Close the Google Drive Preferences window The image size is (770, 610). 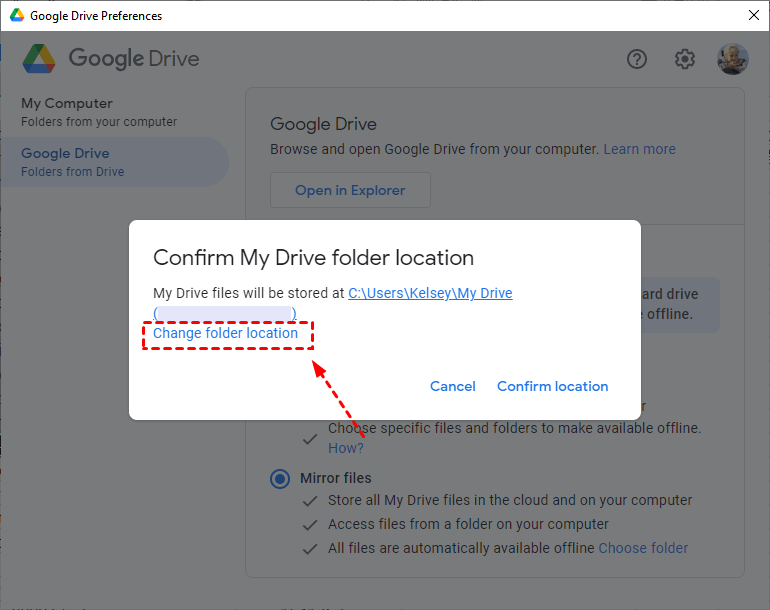click(x=753, y=16)
